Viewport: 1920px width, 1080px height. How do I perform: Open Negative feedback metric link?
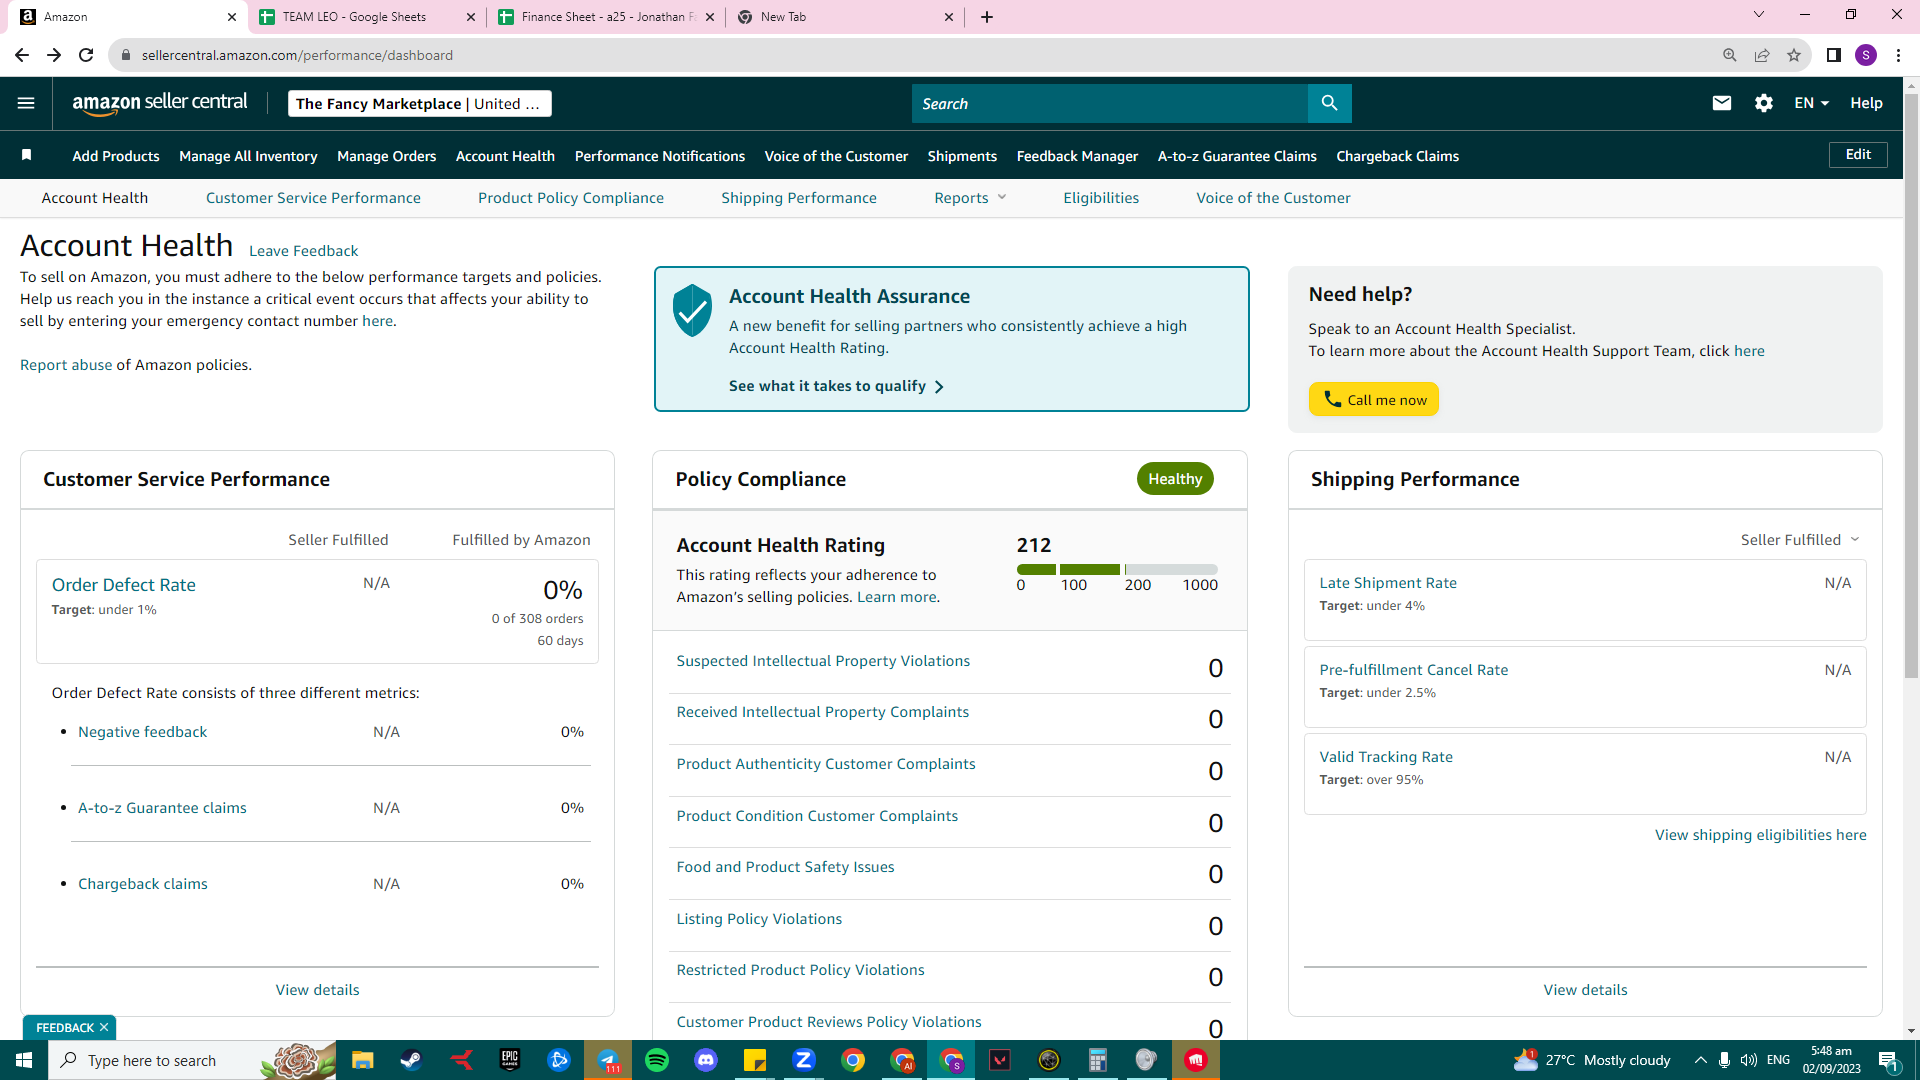143,732
